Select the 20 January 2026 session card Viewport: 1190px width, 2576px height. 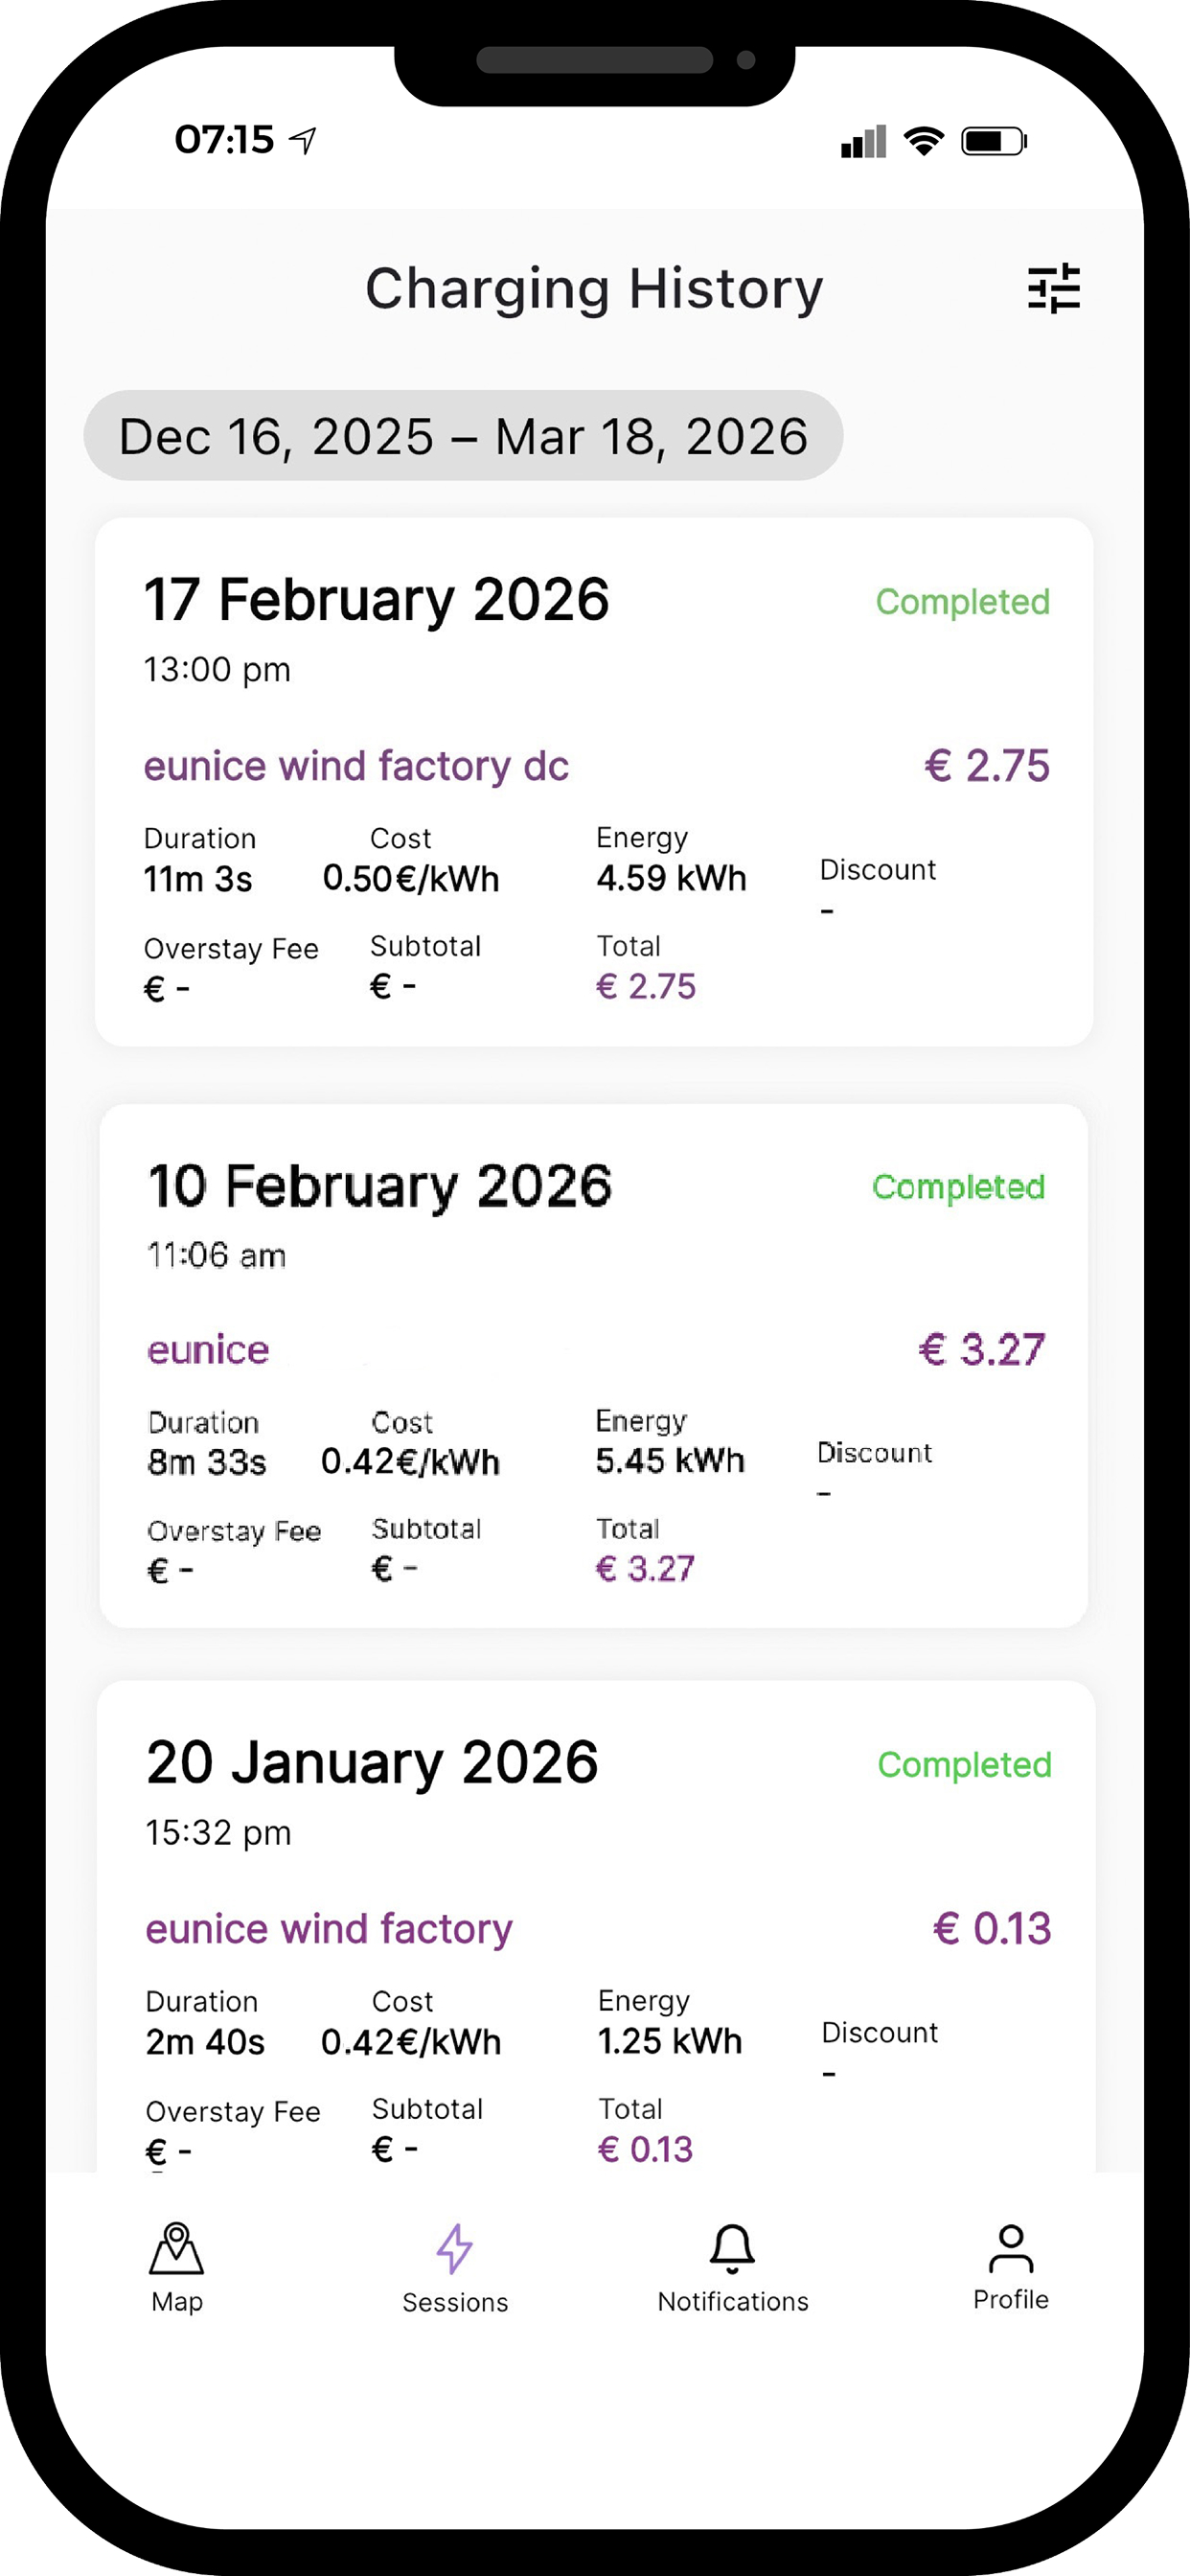tap(596, 1926)
